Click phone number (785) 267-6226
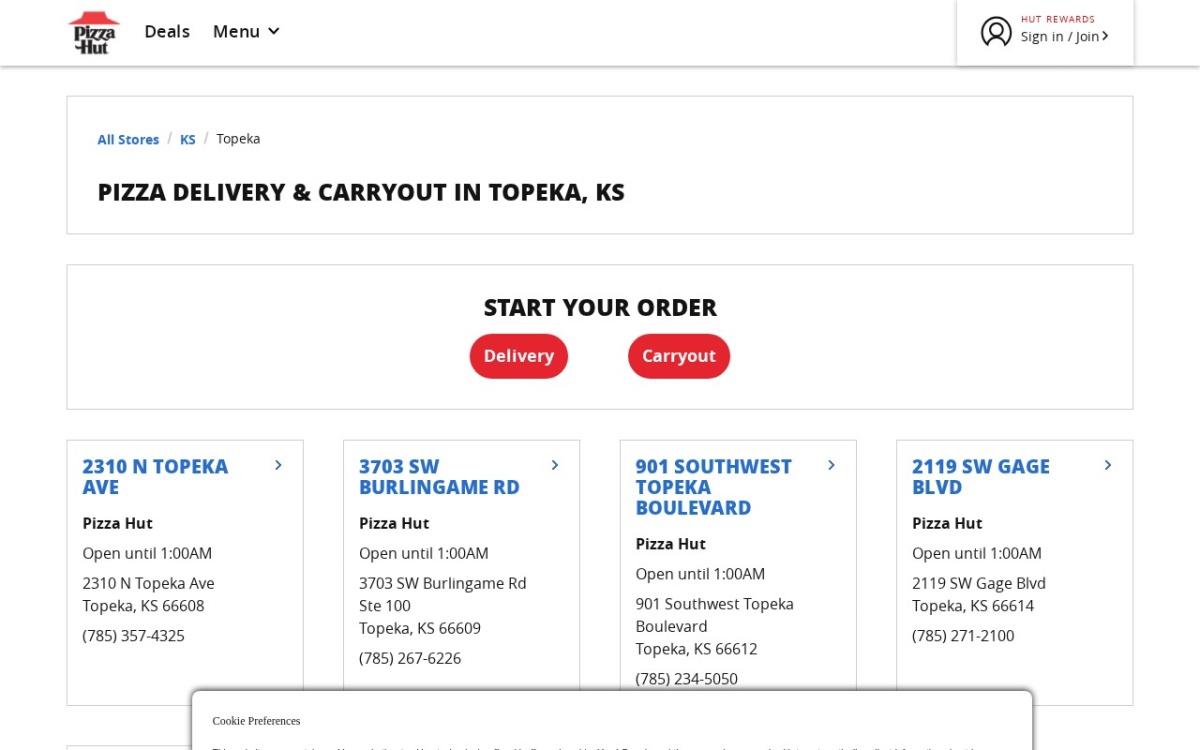This screenshot has width=1200, height=750. [x=410, y=658]
